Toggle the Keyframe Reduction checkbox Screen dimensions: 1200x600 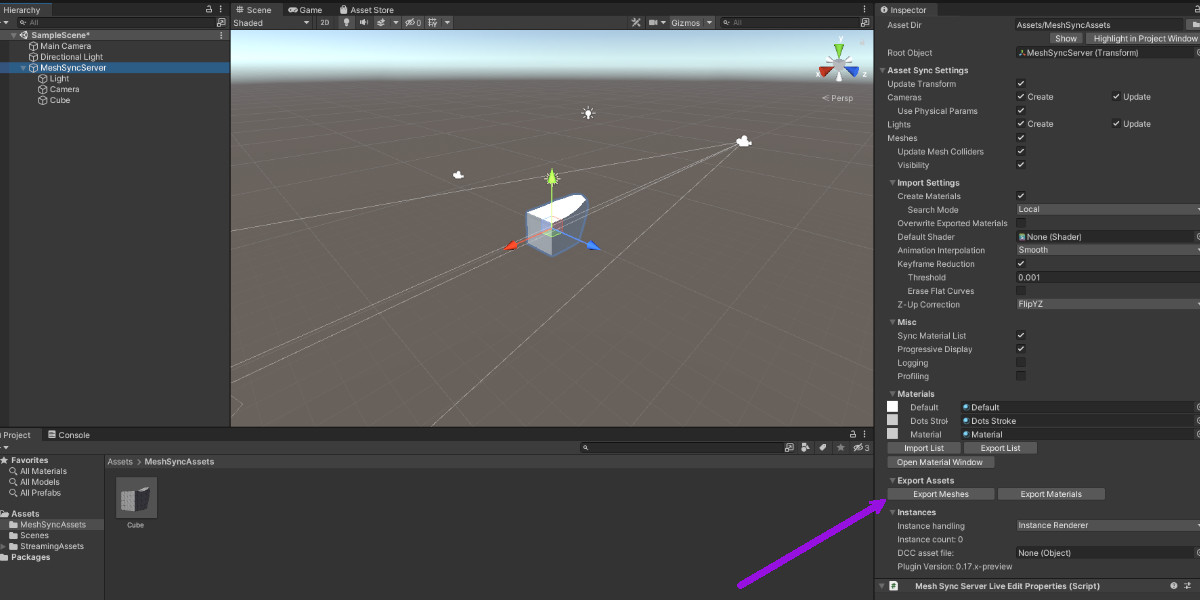click(x=1021, y=264)
